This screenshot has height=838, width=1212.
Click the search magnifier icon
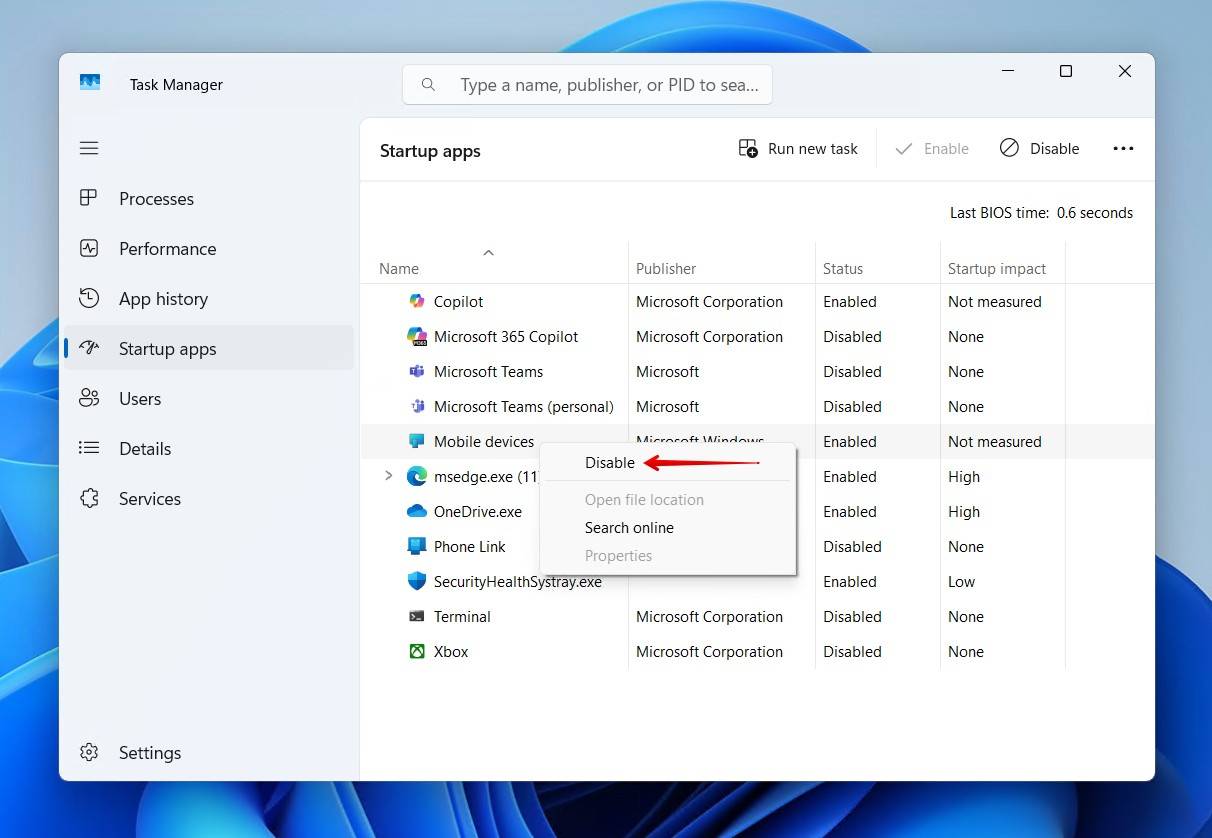coord(428,85)
